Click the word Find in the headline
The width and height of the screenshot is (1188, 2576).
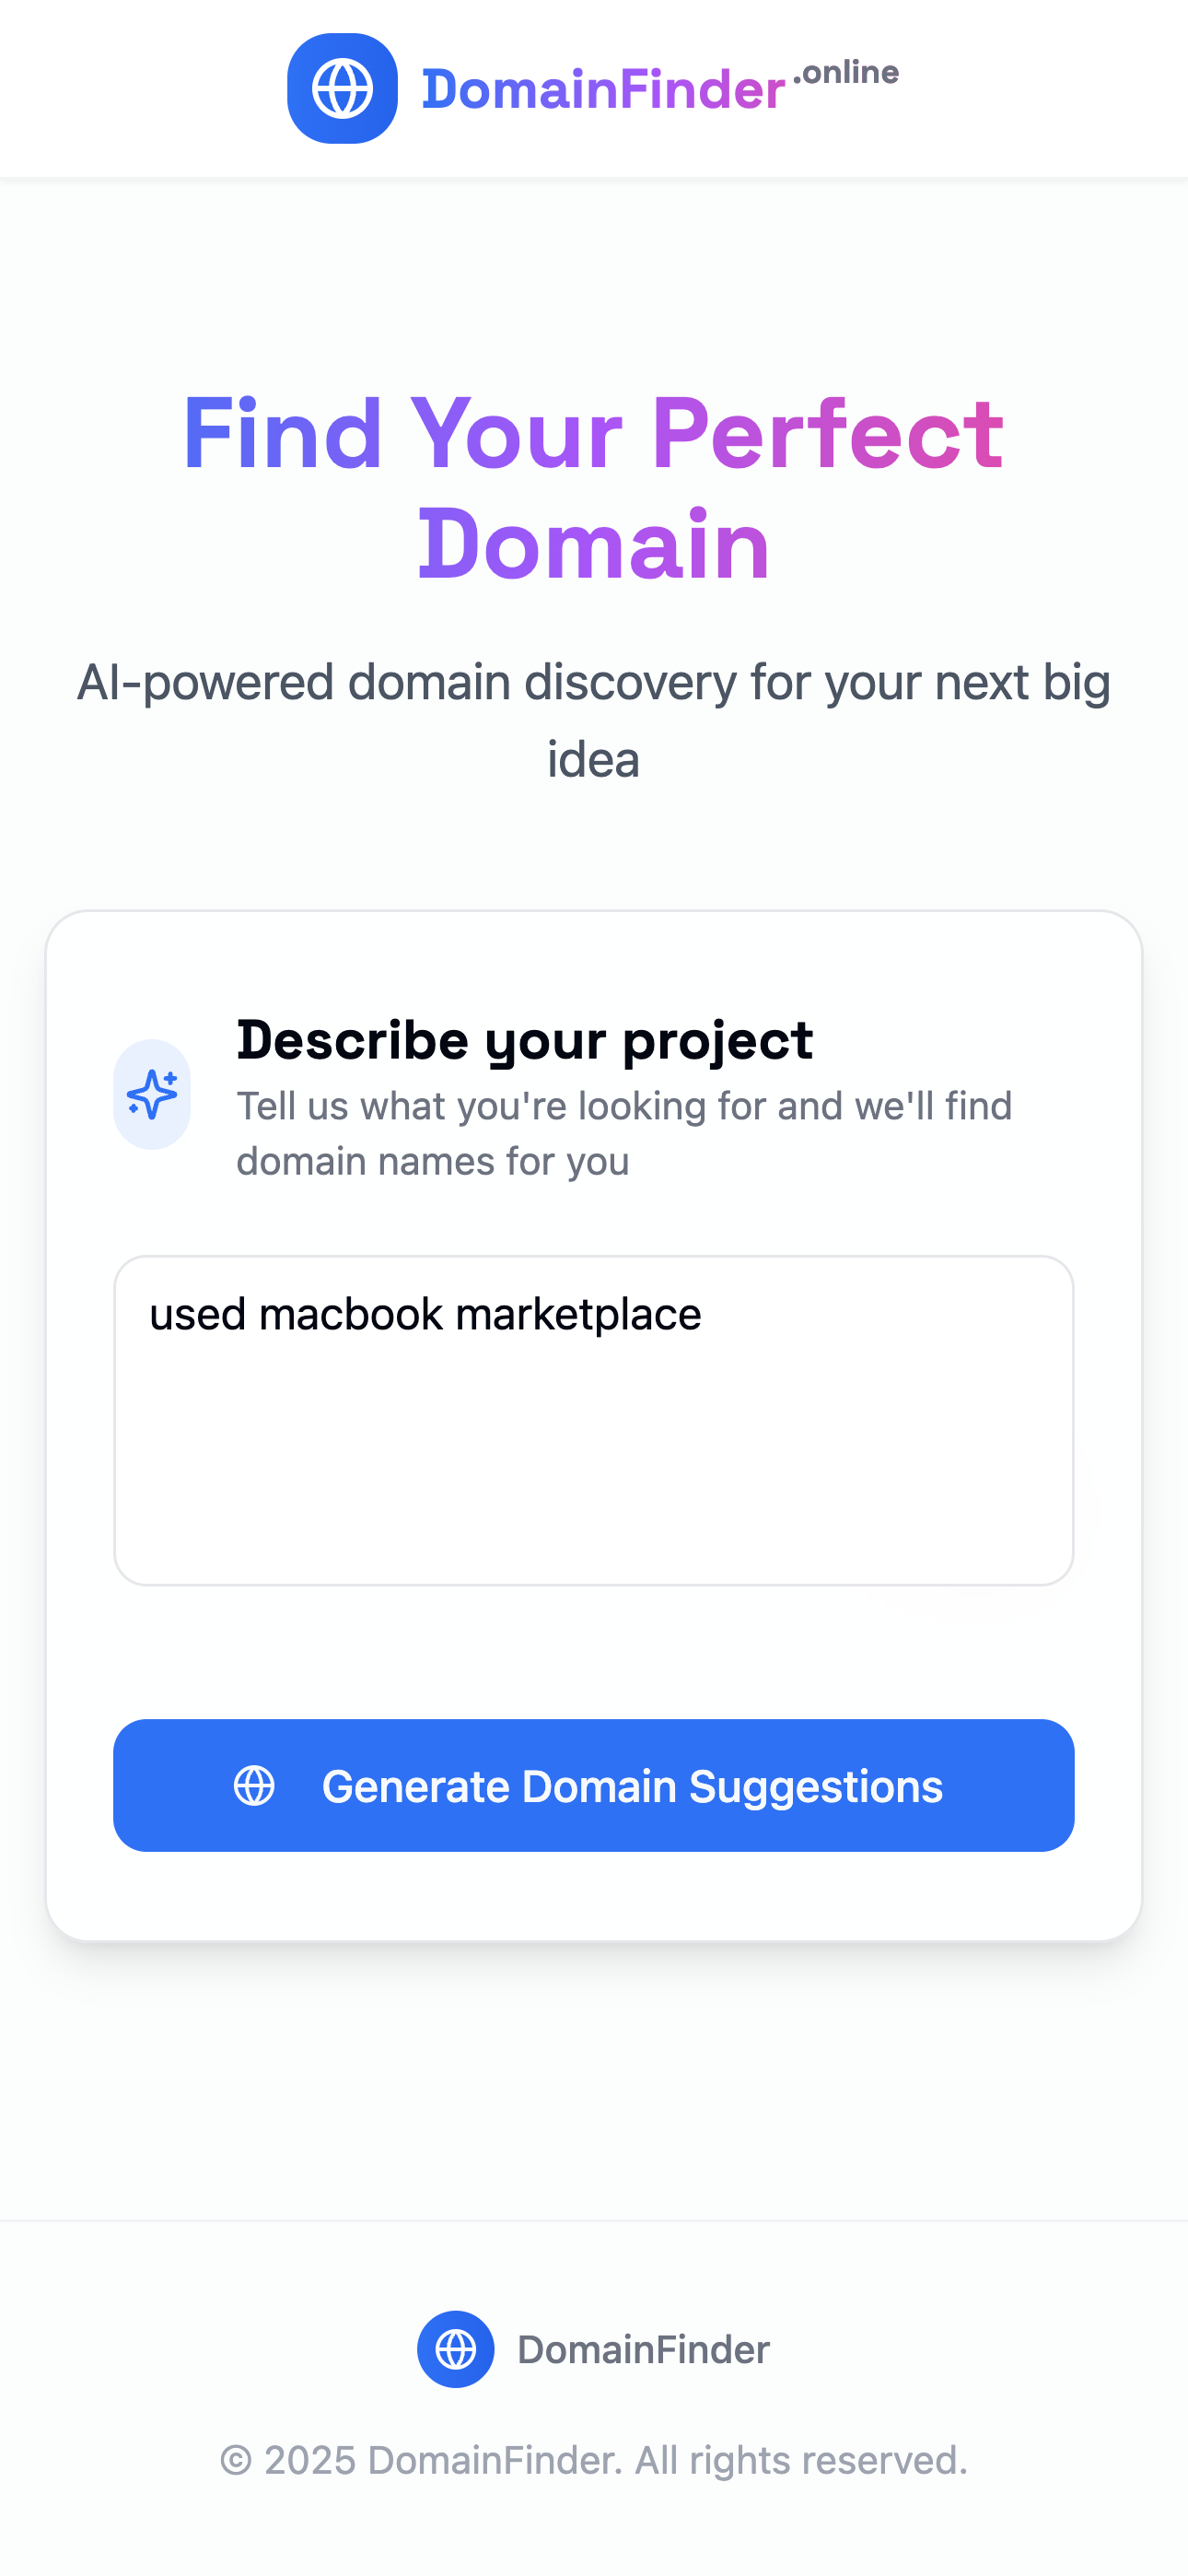[x=282, y=433]
